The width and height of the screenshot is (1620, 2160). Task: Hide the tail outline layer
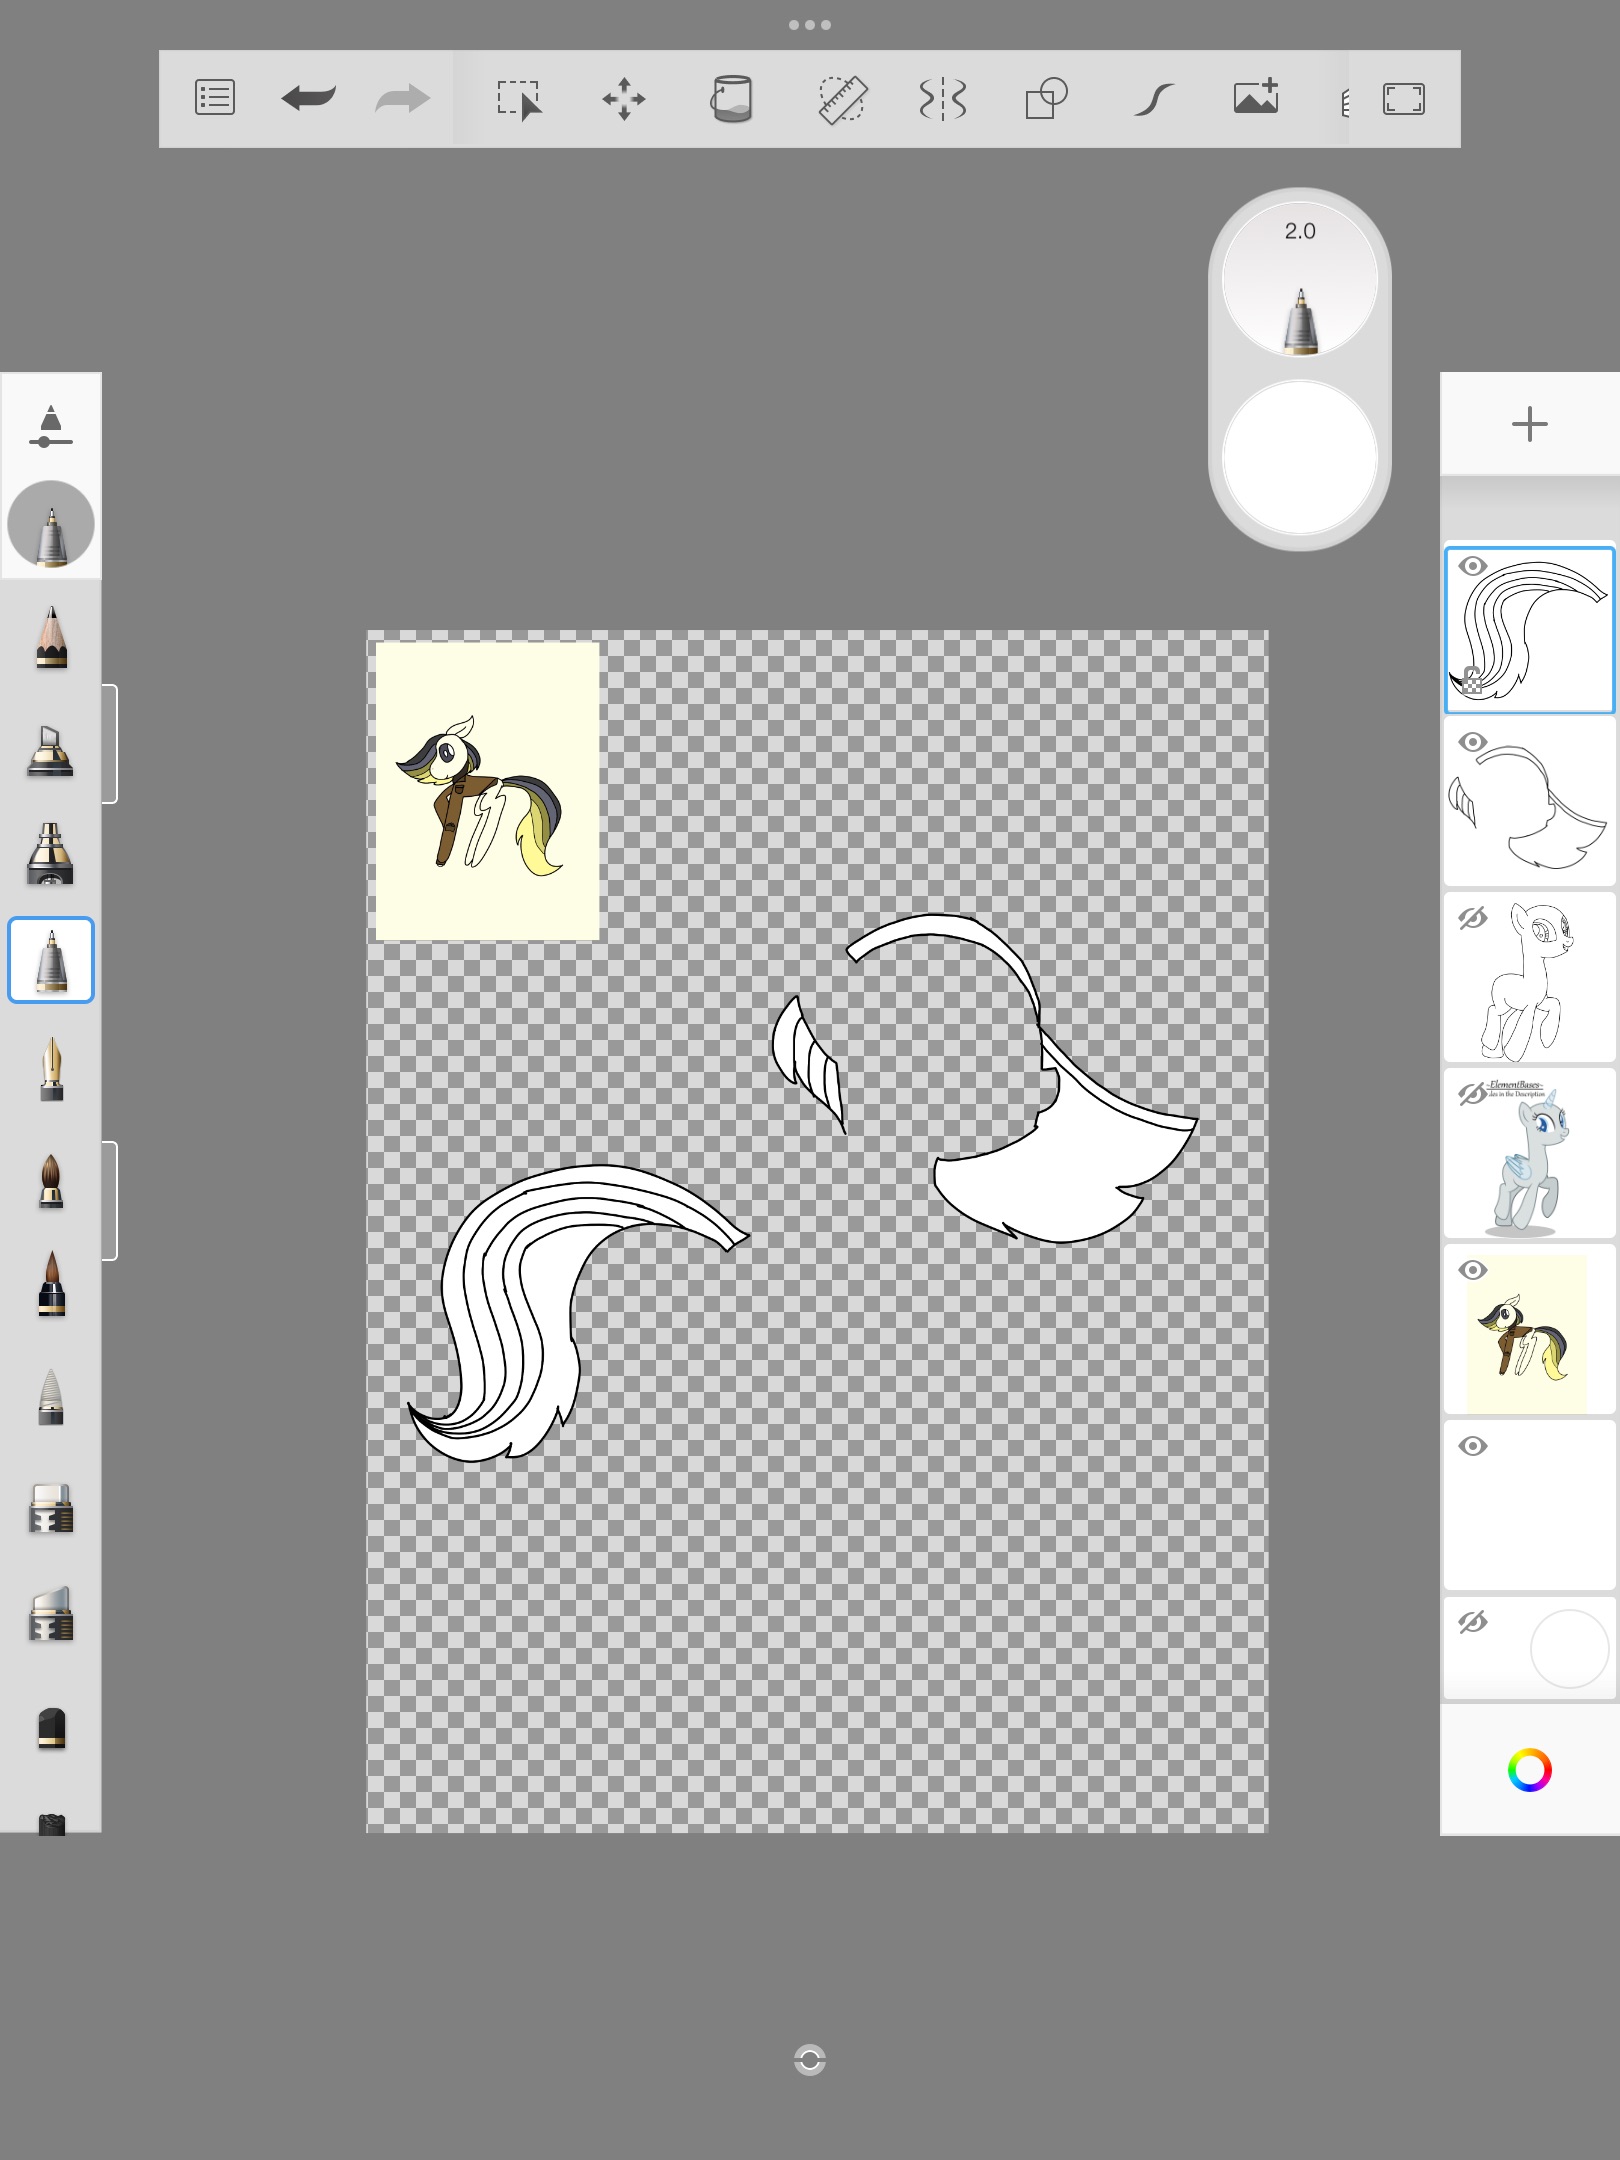[x=1473, y=567]
